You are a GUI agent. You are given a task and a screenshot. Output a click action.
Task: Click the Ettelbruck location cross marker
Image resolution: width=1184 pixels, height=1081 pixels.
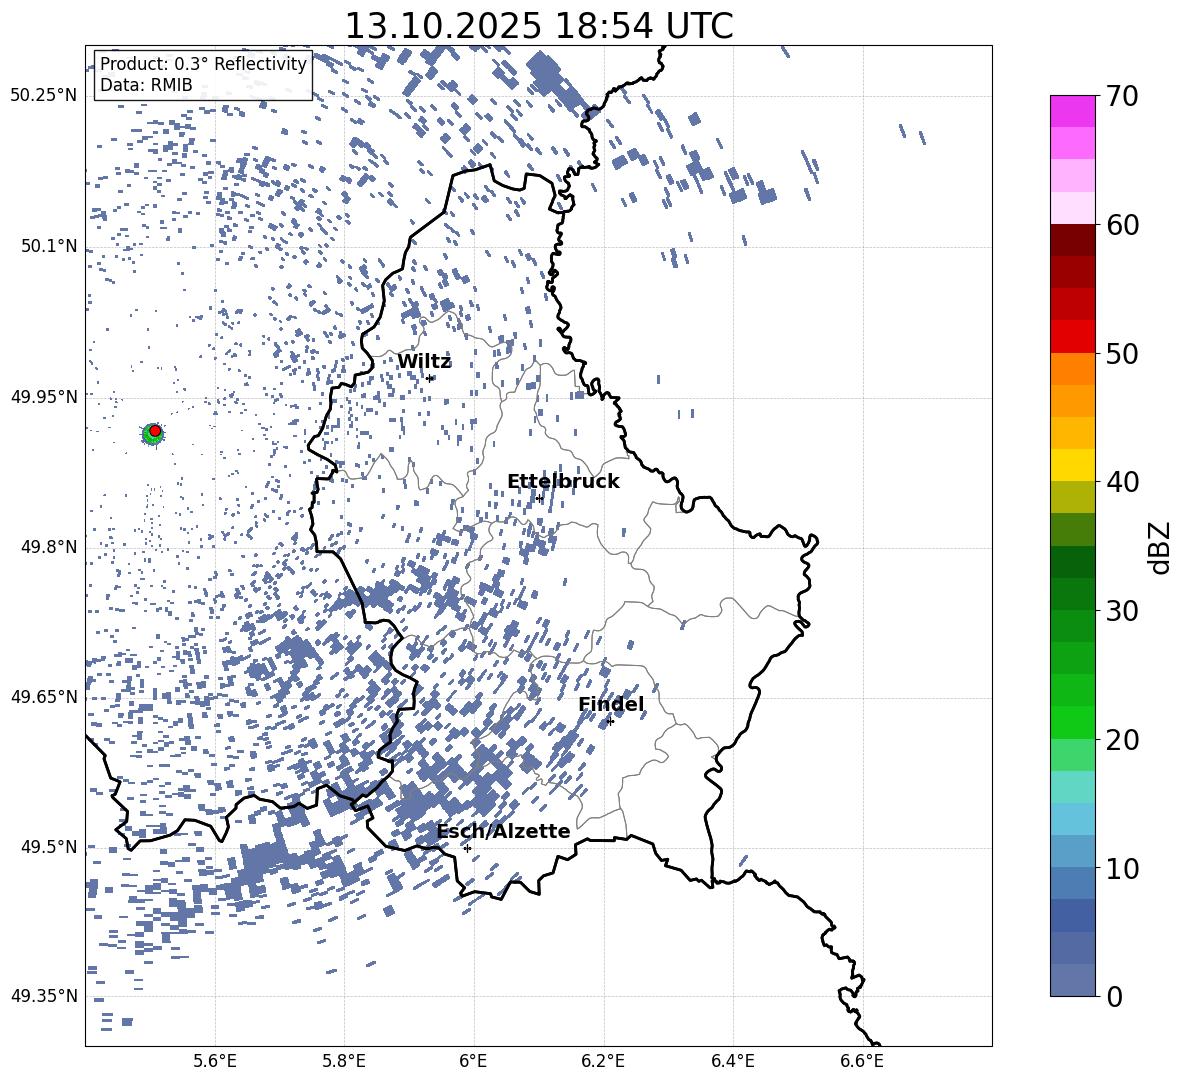(538, 498)
